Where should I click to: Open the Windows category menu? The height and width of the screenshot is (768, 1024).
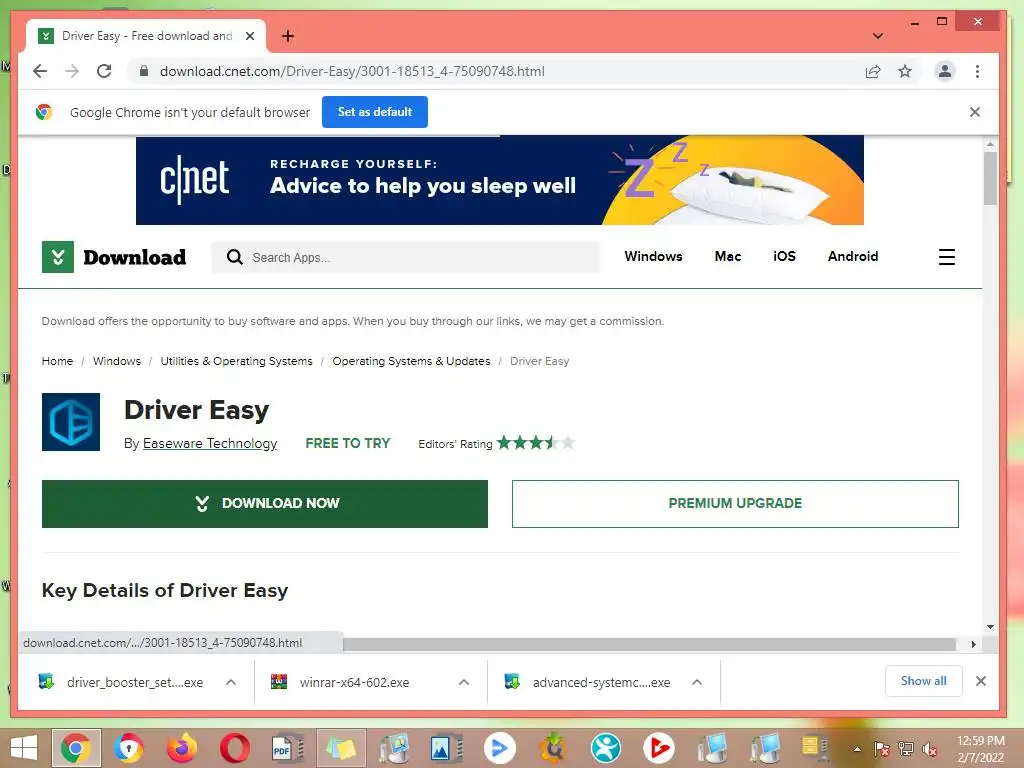[x=653, y=257]
